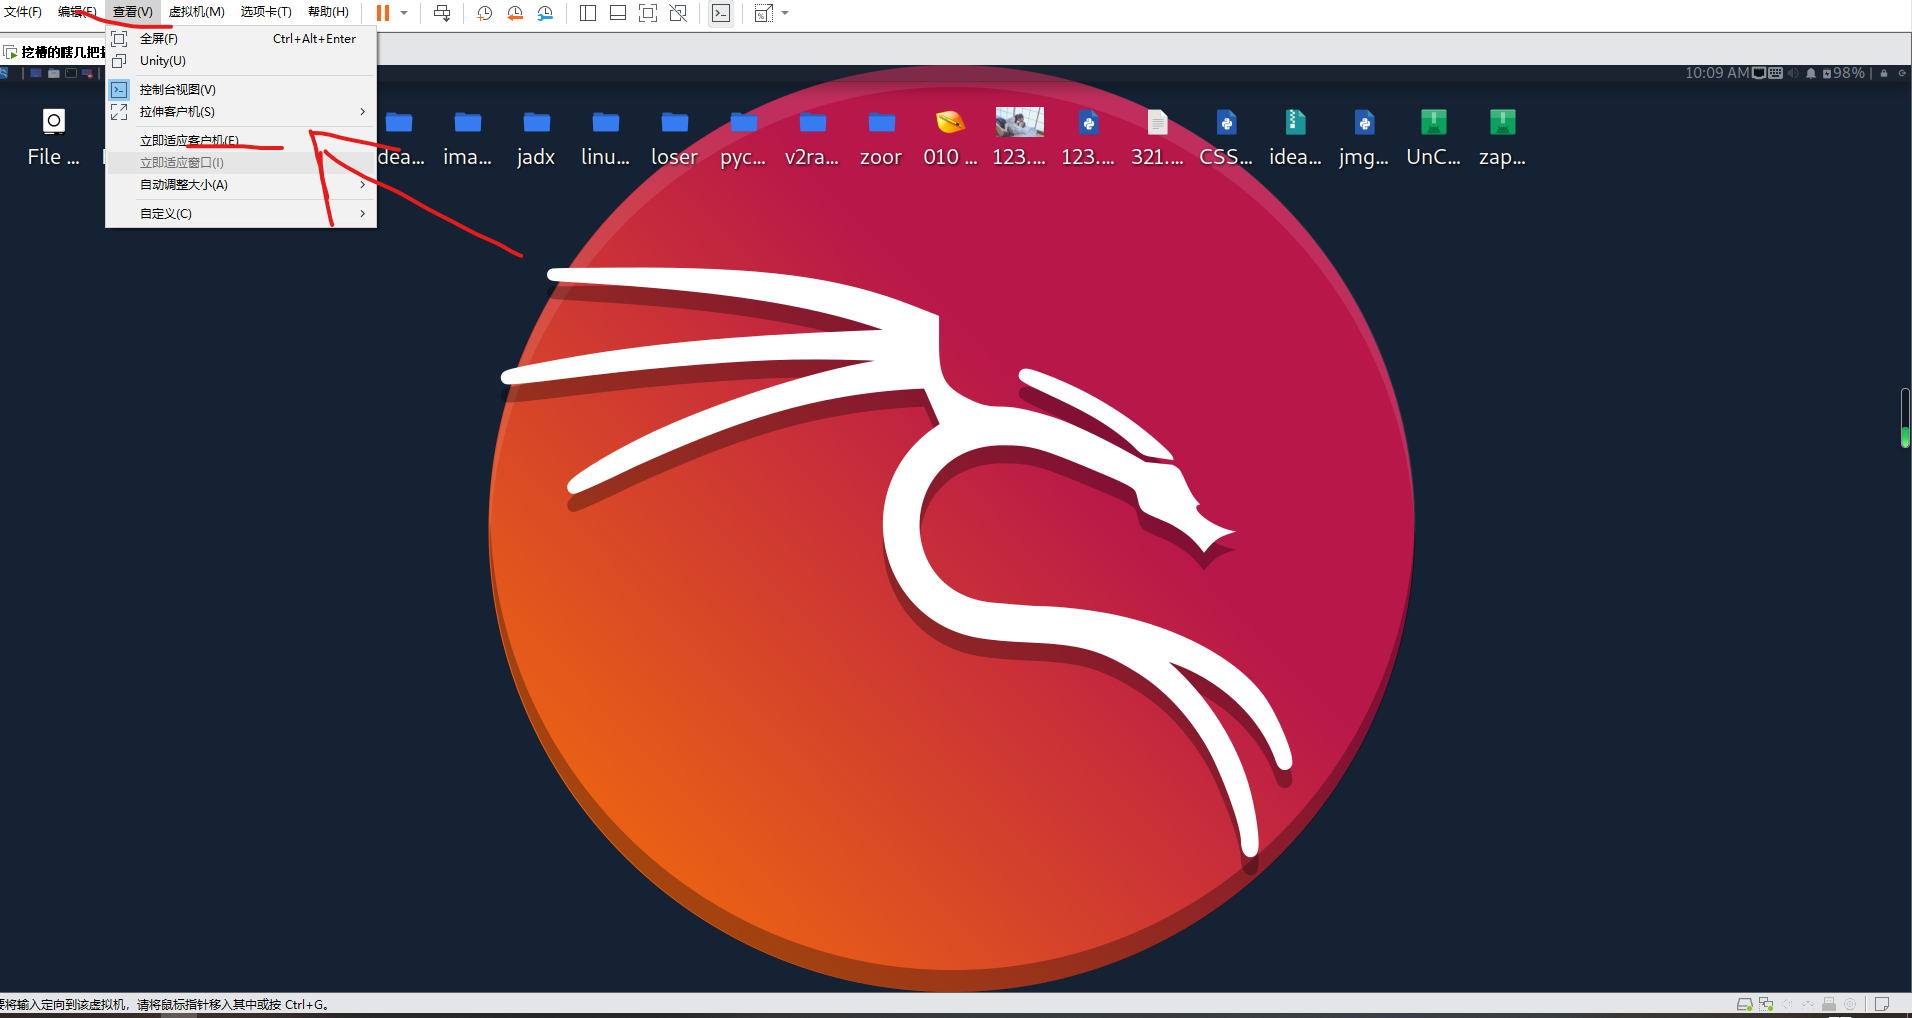Click 立即适应客户机 menu item
This screenshot has width=1912, height=1018.
point(241,141)
